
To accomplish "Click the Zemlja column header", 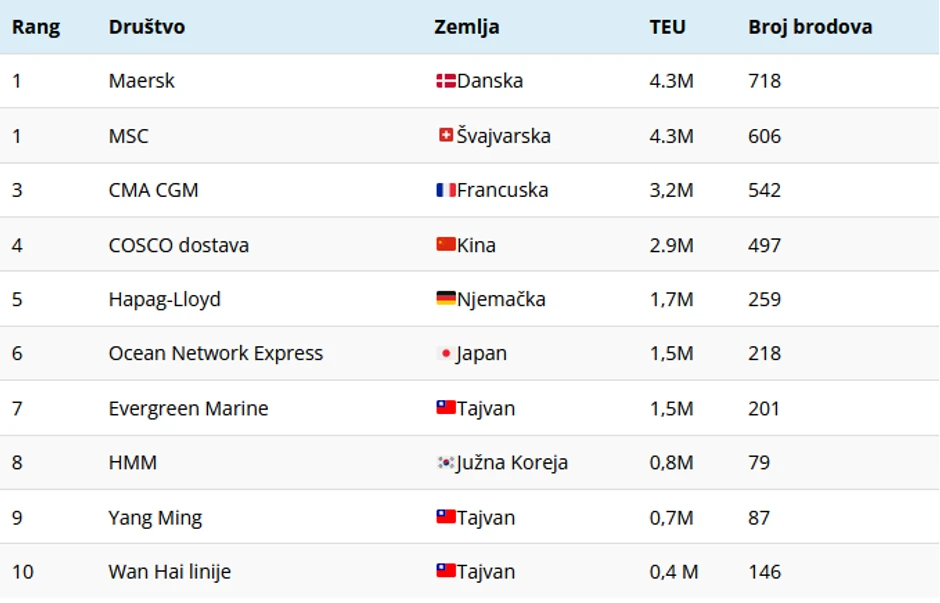I will click(x=467, y=27).
